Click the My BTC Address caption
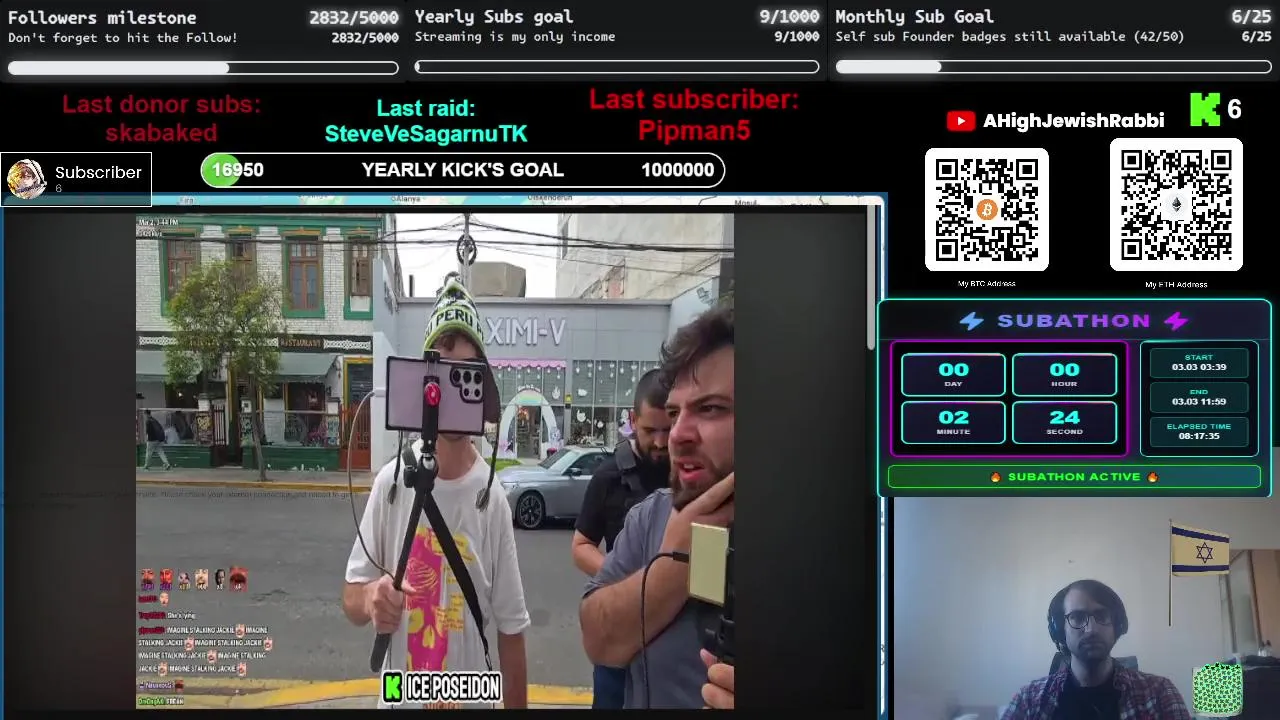 987,284
